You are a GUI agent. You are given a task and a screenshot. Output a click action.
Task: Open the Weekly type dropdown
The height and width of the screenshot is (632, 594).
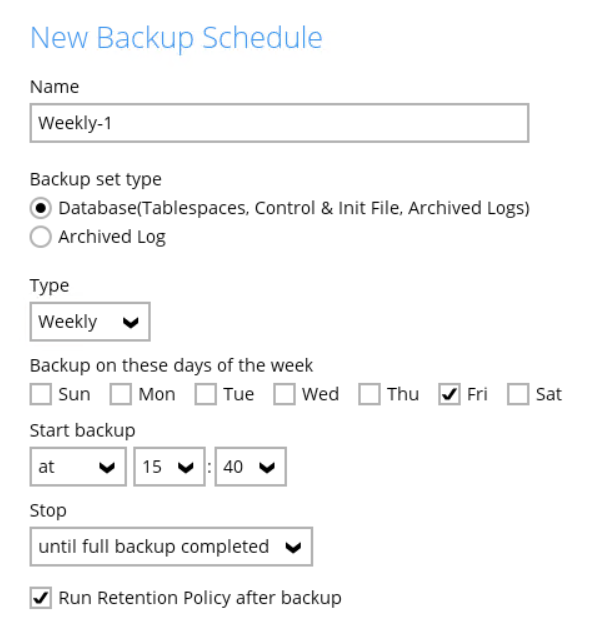pos(90,322)
